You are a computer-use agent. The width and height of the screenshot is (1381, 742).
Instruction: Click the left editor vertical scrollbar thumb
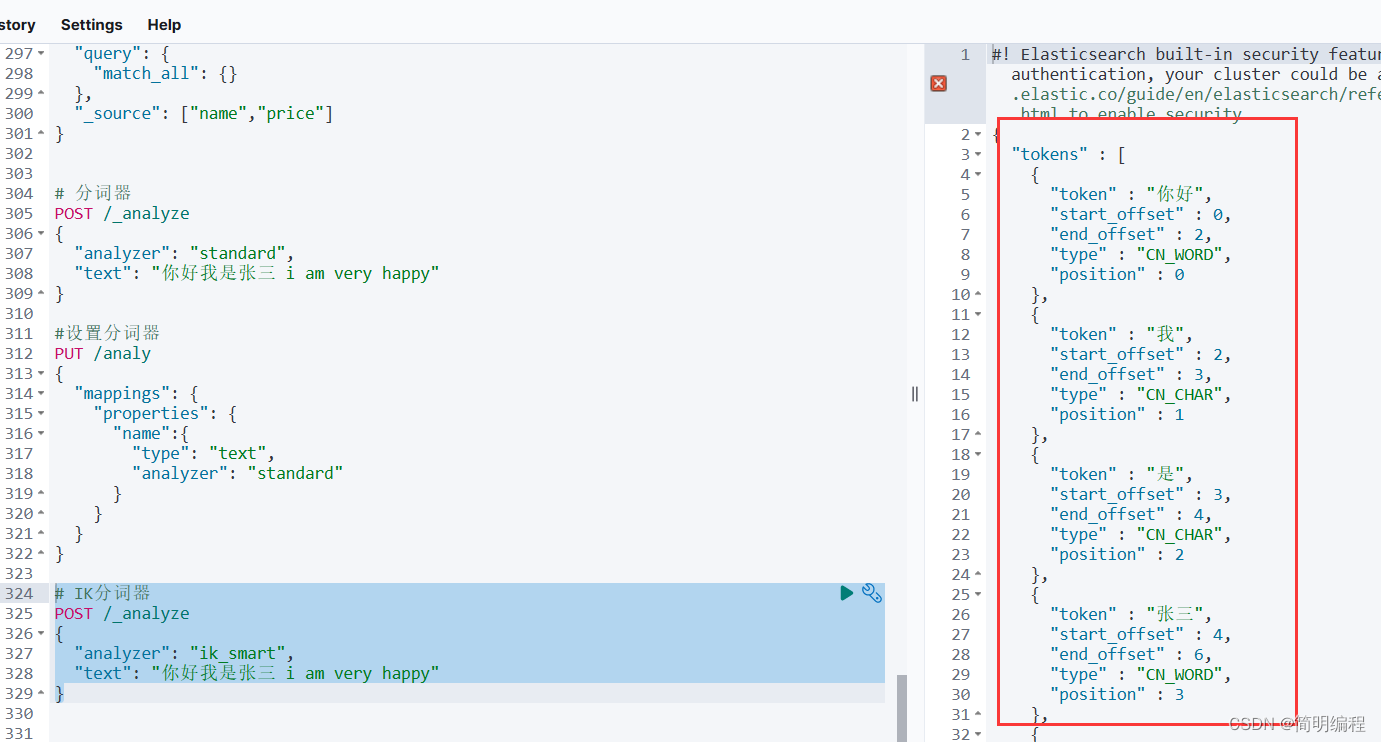coord(902,707)
